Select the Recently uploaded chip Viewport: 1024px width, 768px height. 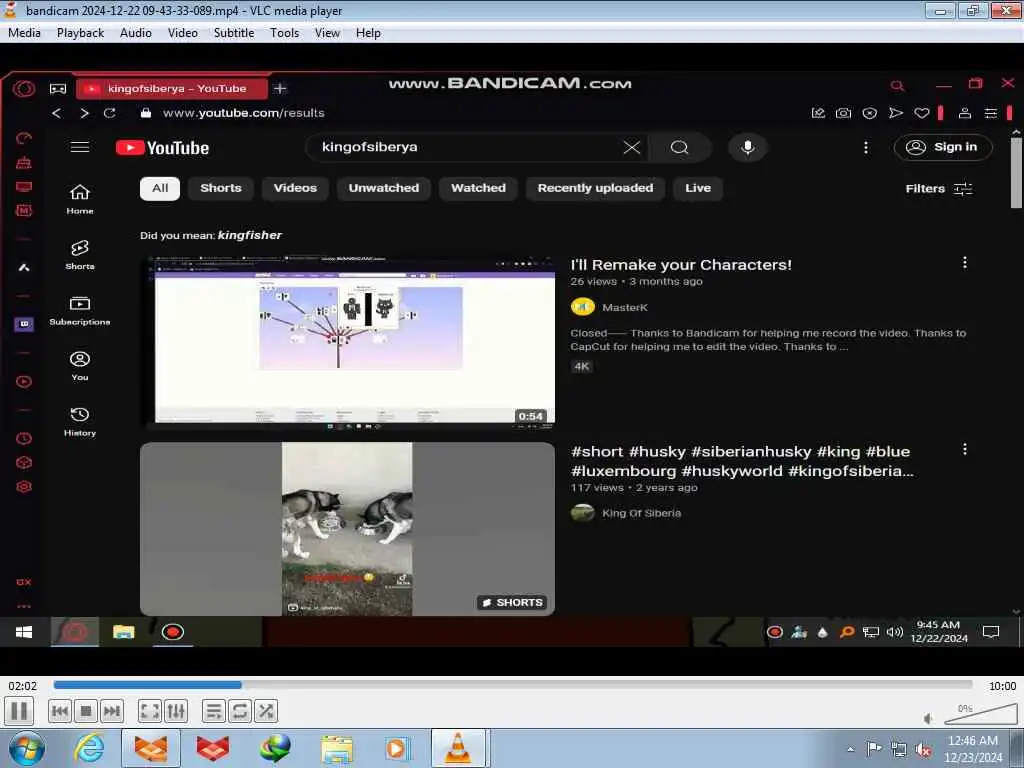click(x=596, y=188)
